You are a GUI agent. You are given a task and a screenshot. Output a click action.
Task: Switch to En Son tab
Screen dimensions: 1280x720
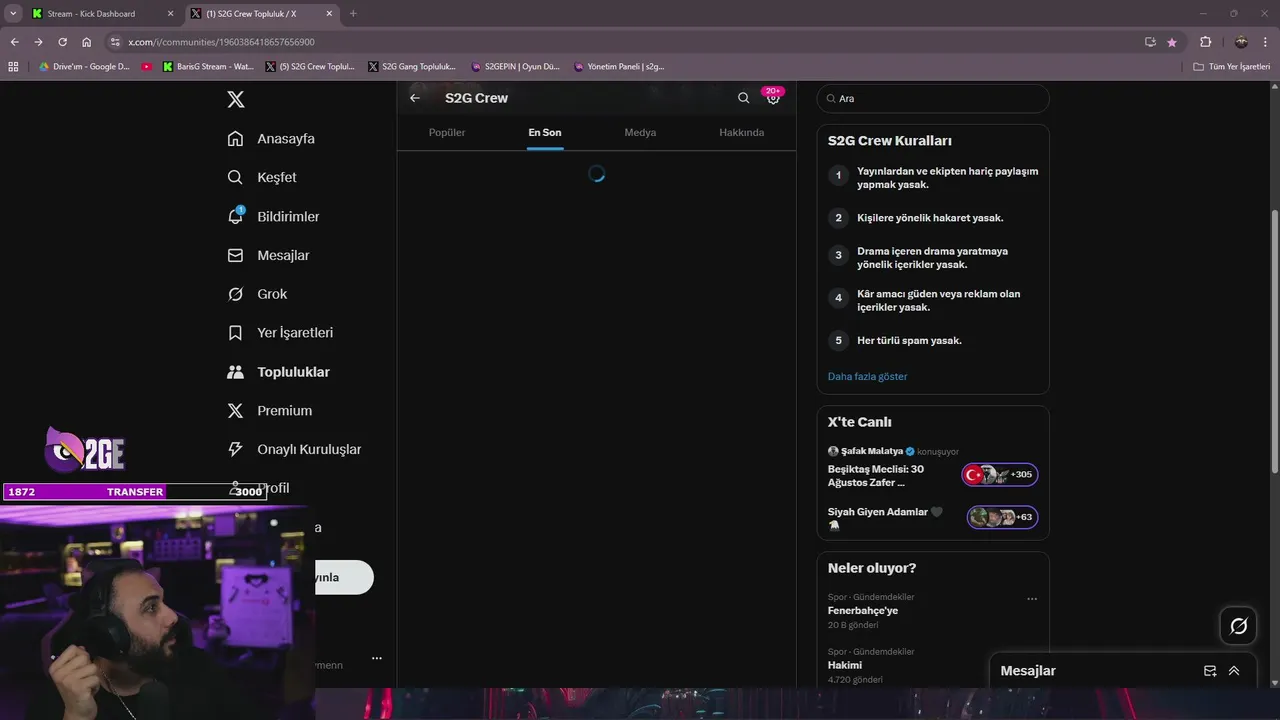point(545,132)
